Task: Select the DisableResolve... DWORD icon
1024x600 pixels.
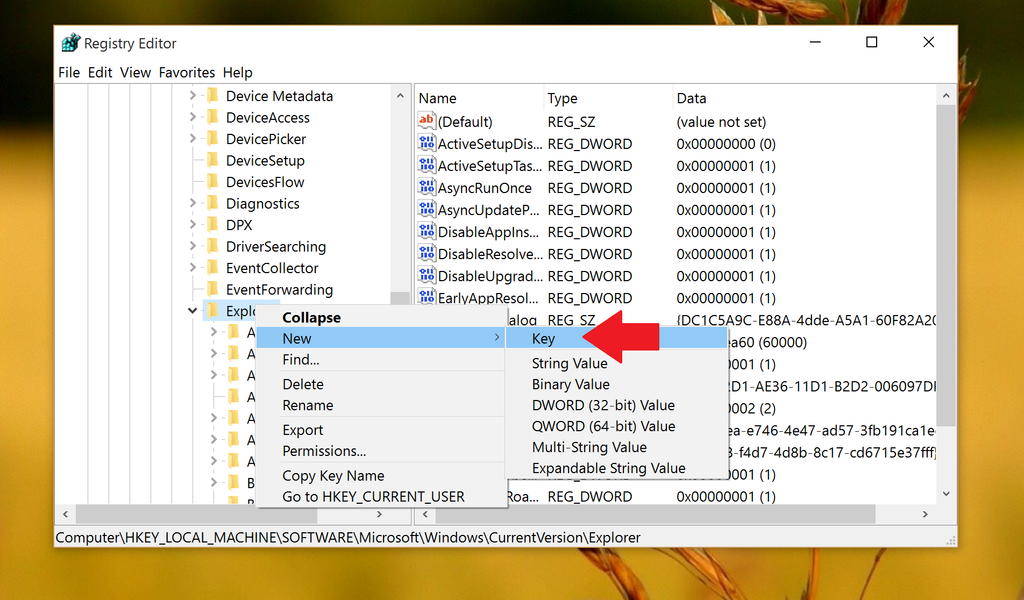Action: coord(426,253)
